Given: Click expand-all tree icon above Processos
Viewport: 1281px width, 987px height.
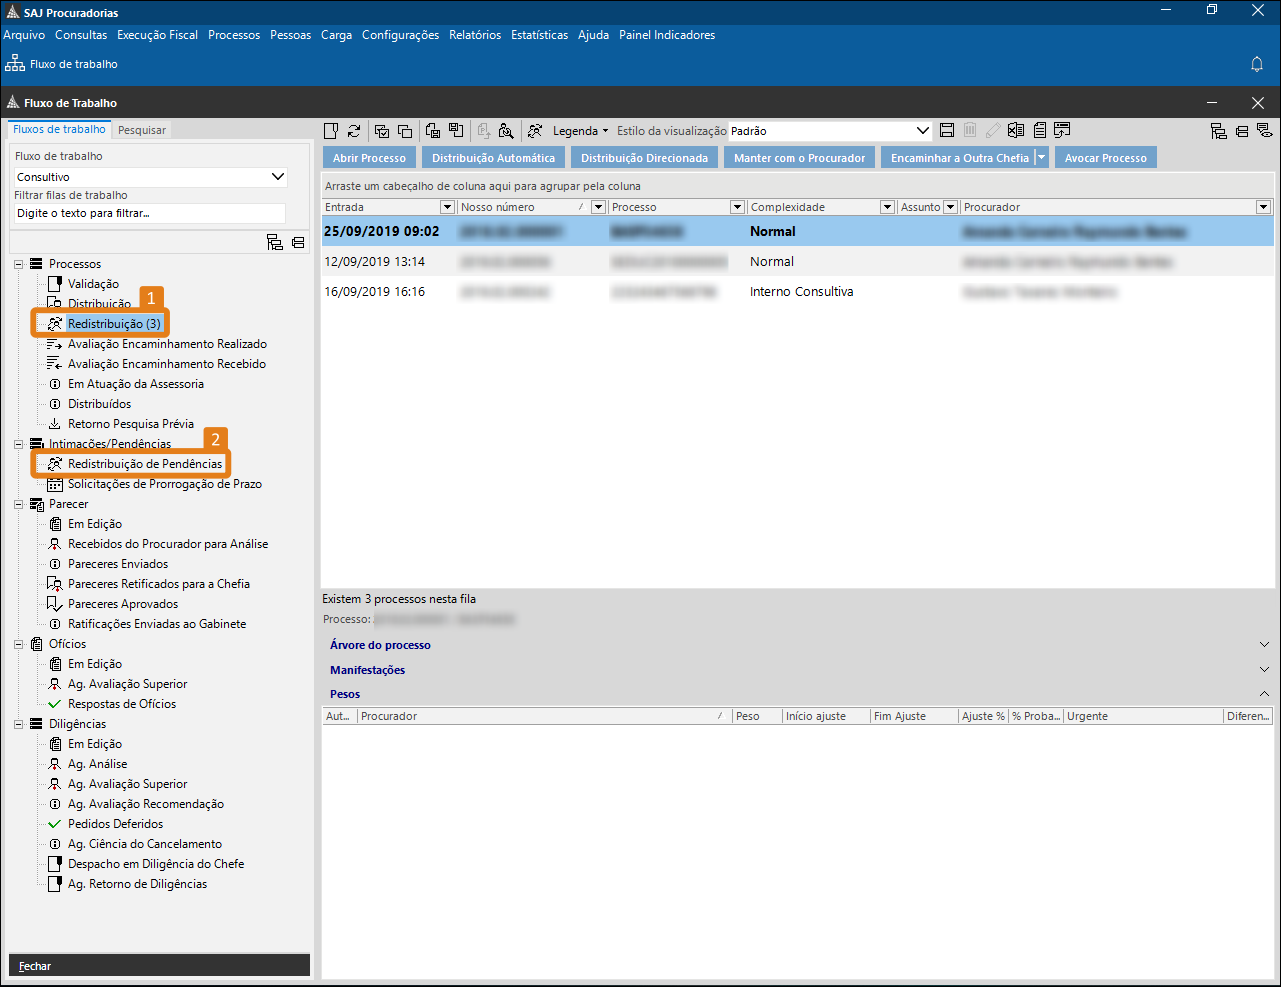Looking at the screenshot, I should pyautogui.click(x=275, y=242).
